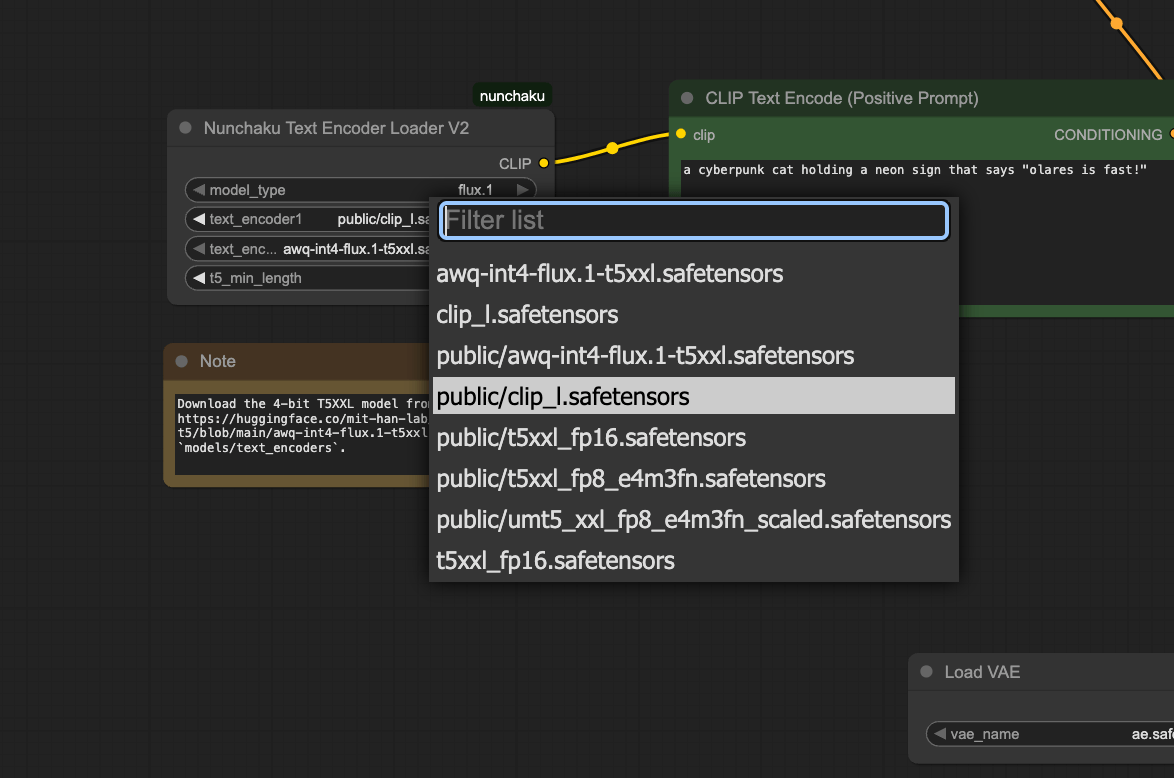1174x778 pixels.
Task: Select the highlighted public/clip_l.safetensors item
Action: pyautogui.click(x=563, y=397)
